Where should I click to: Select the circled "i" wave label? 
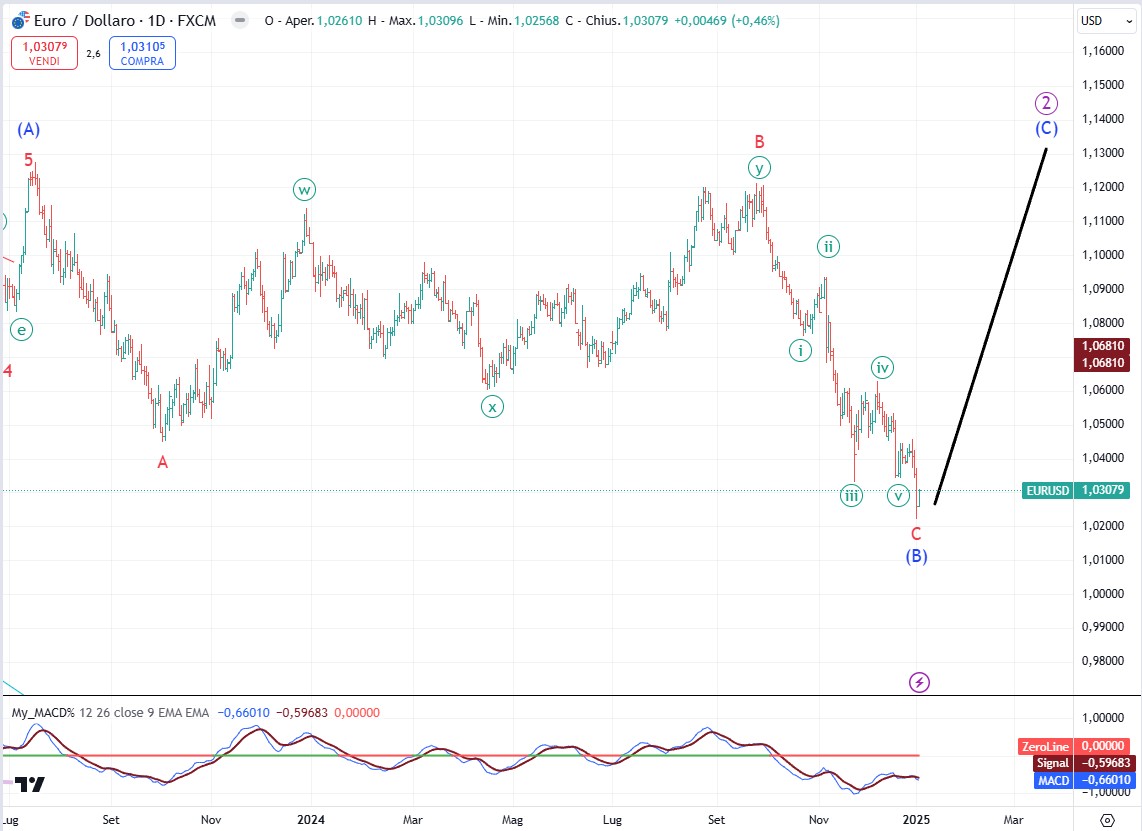pyautogui.click(x=800, y=350)
